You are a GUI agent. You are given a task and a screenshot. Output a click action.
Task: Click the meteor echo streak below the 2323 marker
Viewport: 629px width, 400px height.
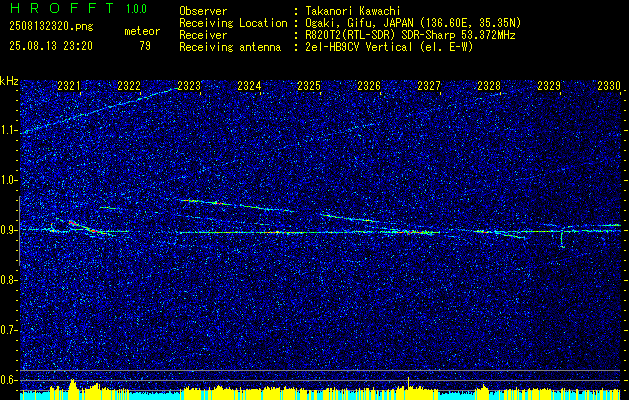click(239, 205)
